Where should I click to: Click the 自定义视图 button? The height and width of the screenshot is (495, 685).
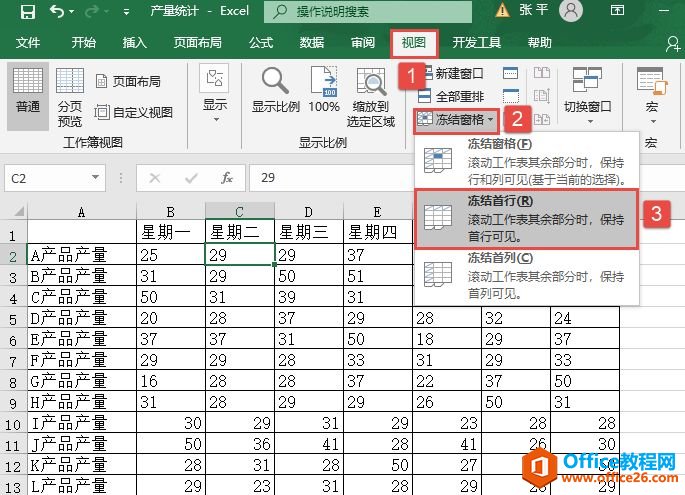(134, 113)
